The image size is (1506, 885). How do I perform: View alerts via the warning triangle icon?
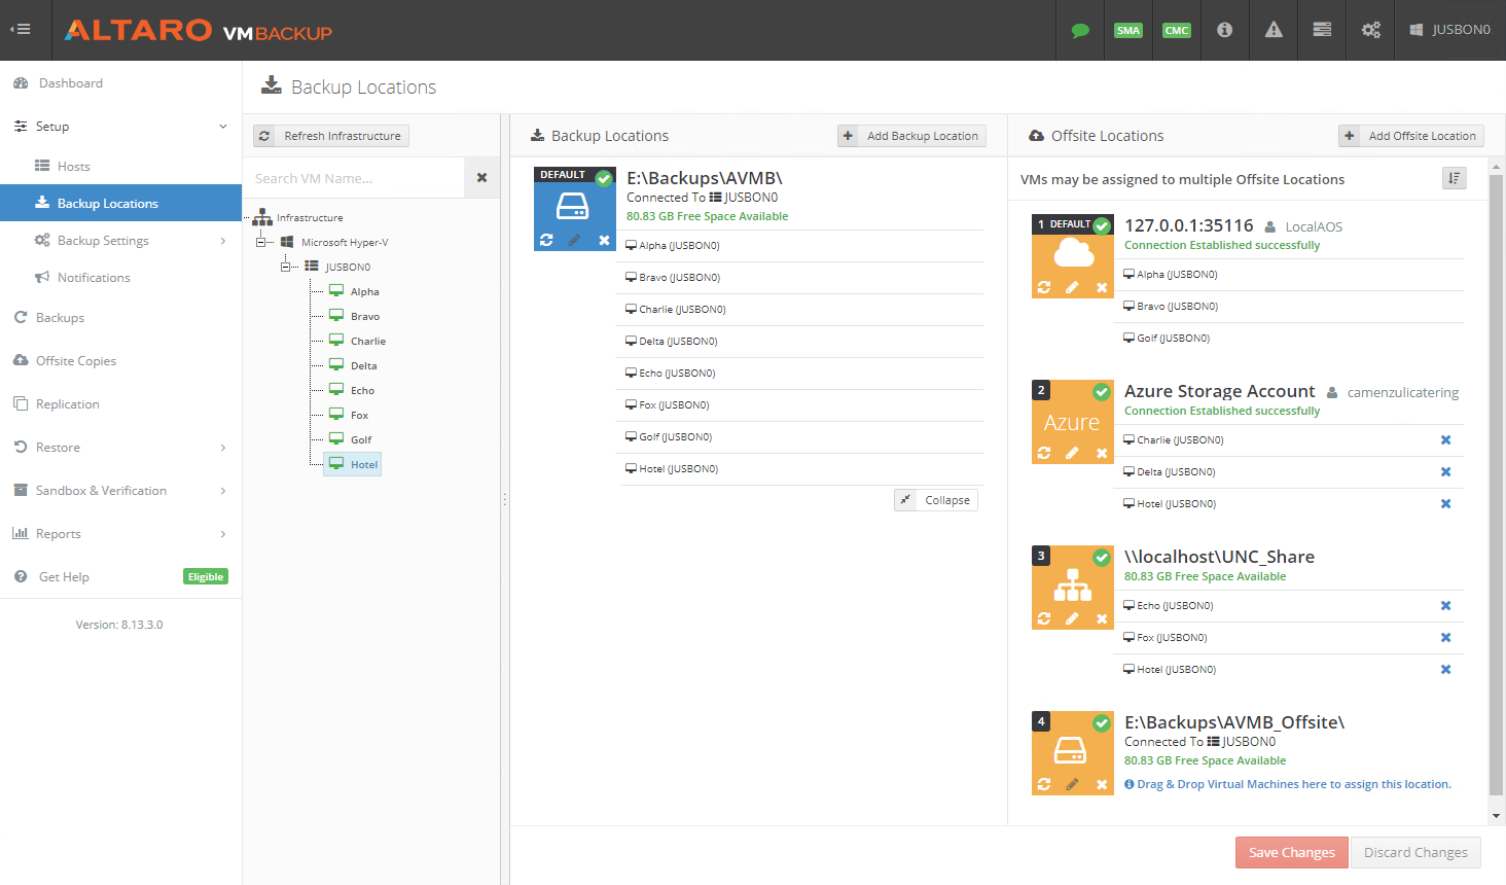(x=1273, y=30)
